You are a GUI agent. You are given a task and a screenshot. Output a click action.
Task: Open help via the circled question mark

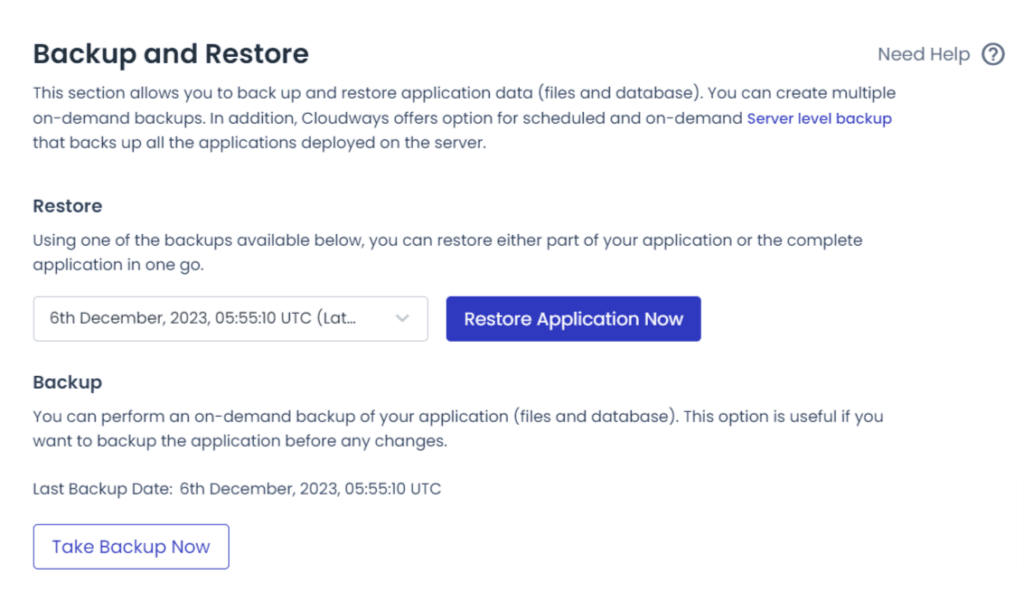(993, 54)
